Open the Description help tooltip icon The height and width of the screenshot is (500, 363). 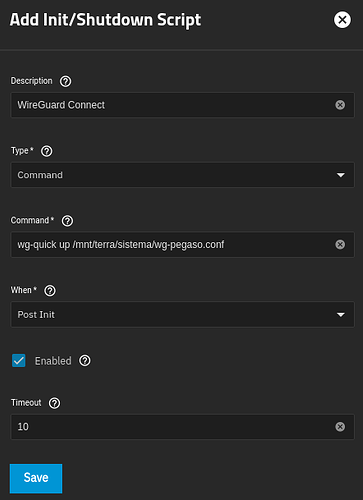point(65,81)
